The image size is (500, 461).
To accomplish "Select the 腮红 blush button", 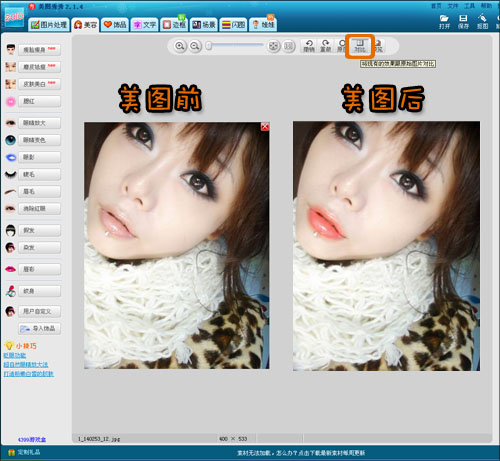I will [x=40, y=101].
